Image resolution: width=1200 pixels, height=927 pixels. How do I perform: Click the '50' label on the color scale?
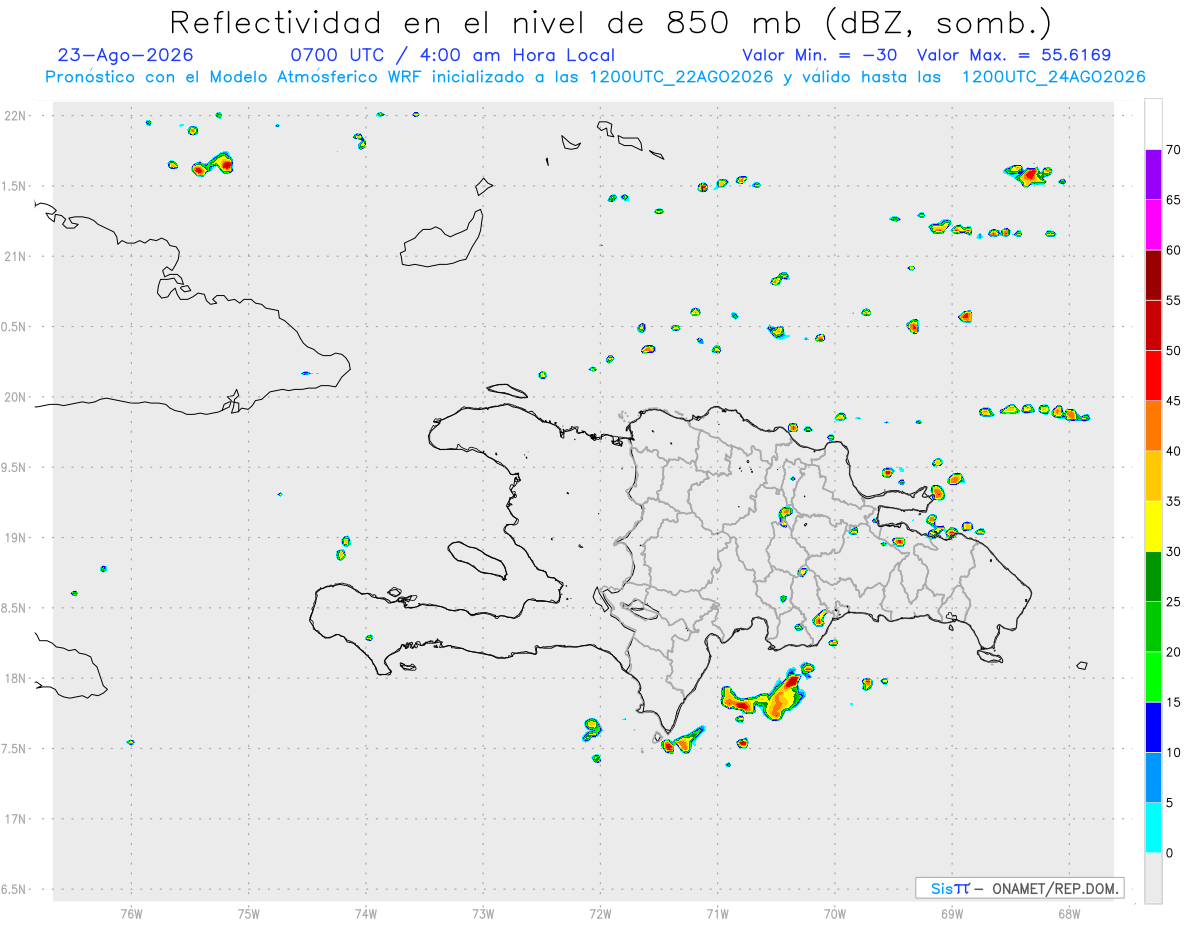pyautogui.click(x=1174, y=351)
